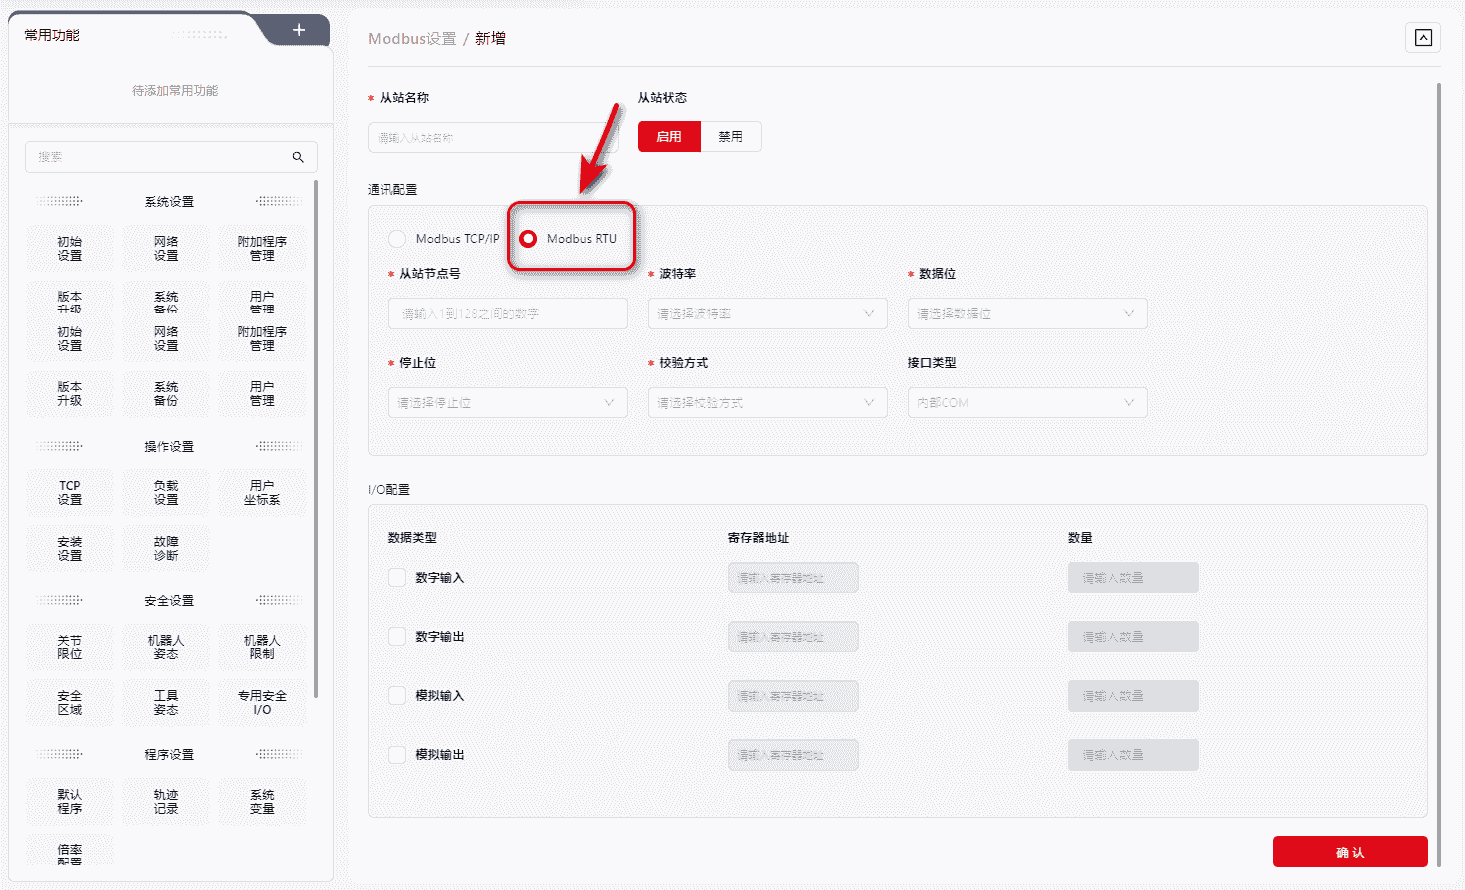The image size is (1465, 890).
Task: Enable the 数字输入 checkbox
Action: click(397, 578)
